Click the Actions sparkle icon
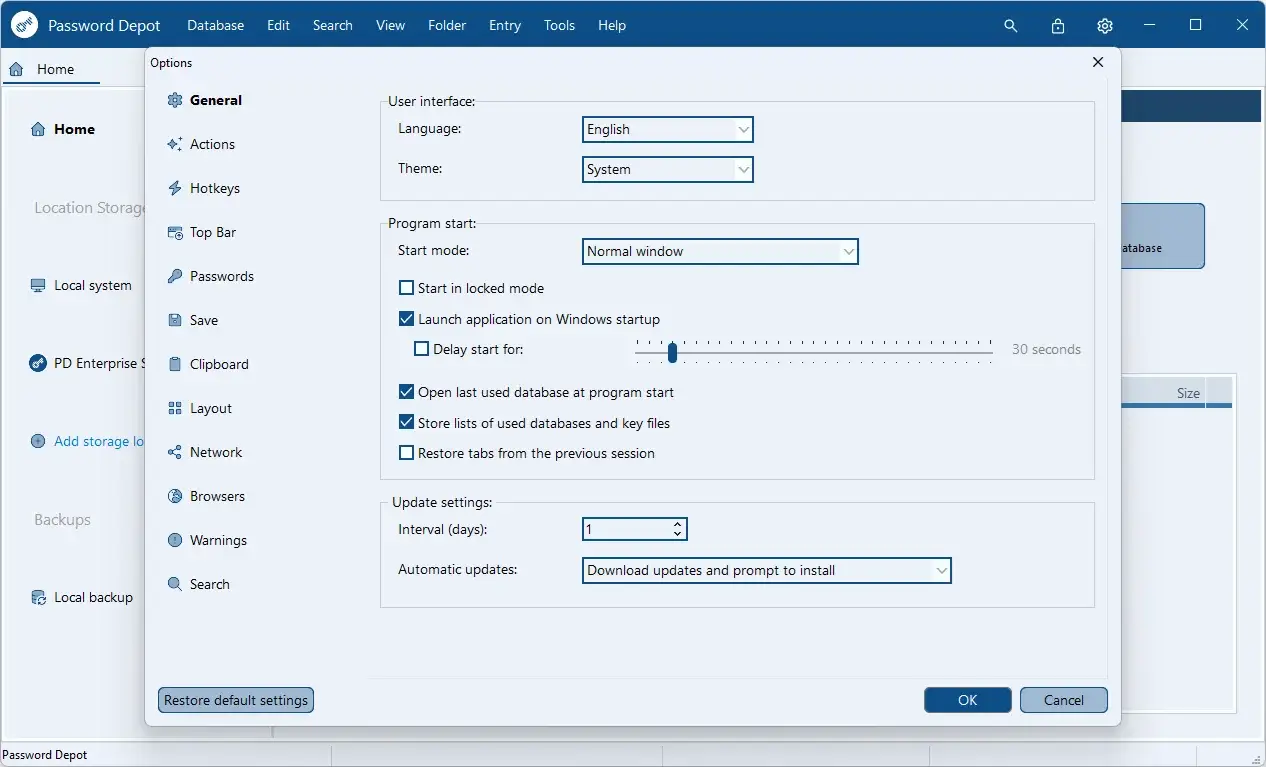 (175, 144)
